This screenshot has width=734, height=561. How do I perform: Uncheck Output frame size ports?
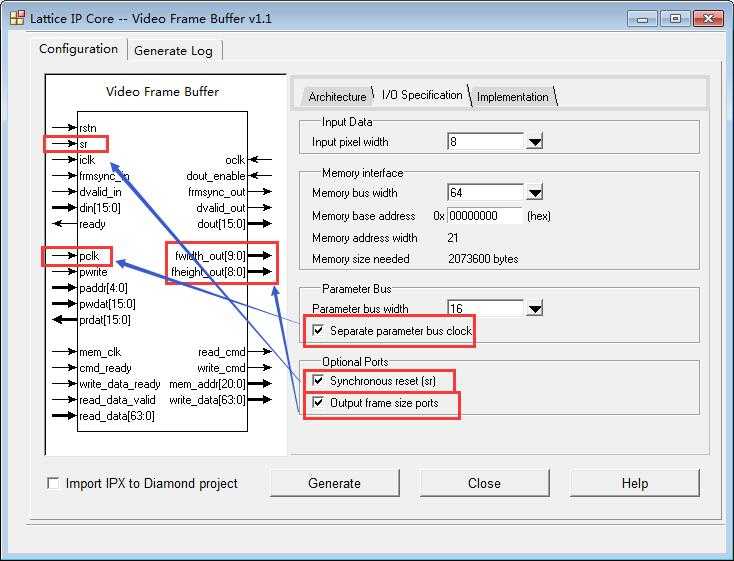318,402
